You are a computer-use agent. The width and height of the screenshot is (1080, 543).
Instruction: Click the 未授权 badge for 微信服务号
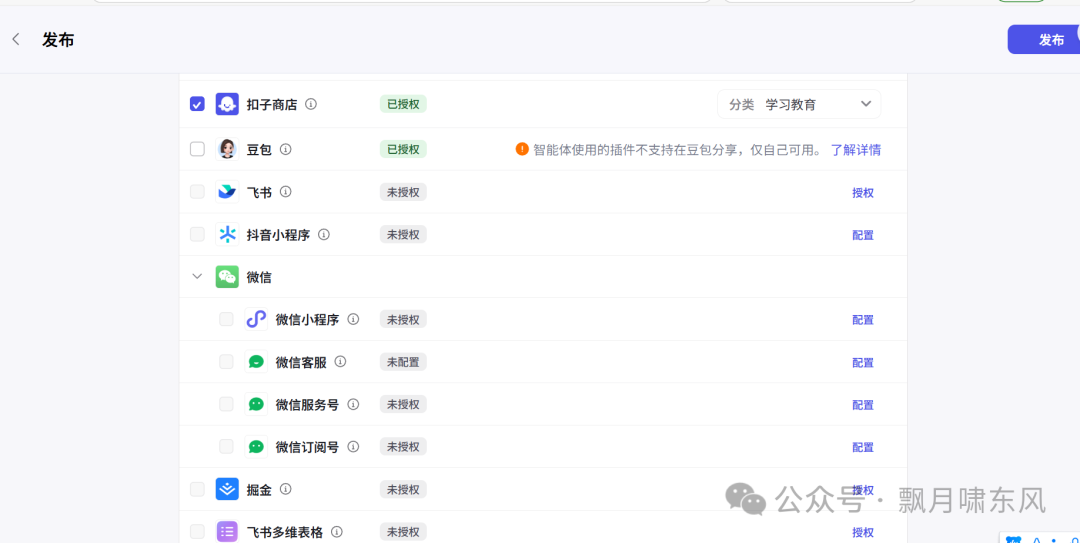(x=403, y=404)
